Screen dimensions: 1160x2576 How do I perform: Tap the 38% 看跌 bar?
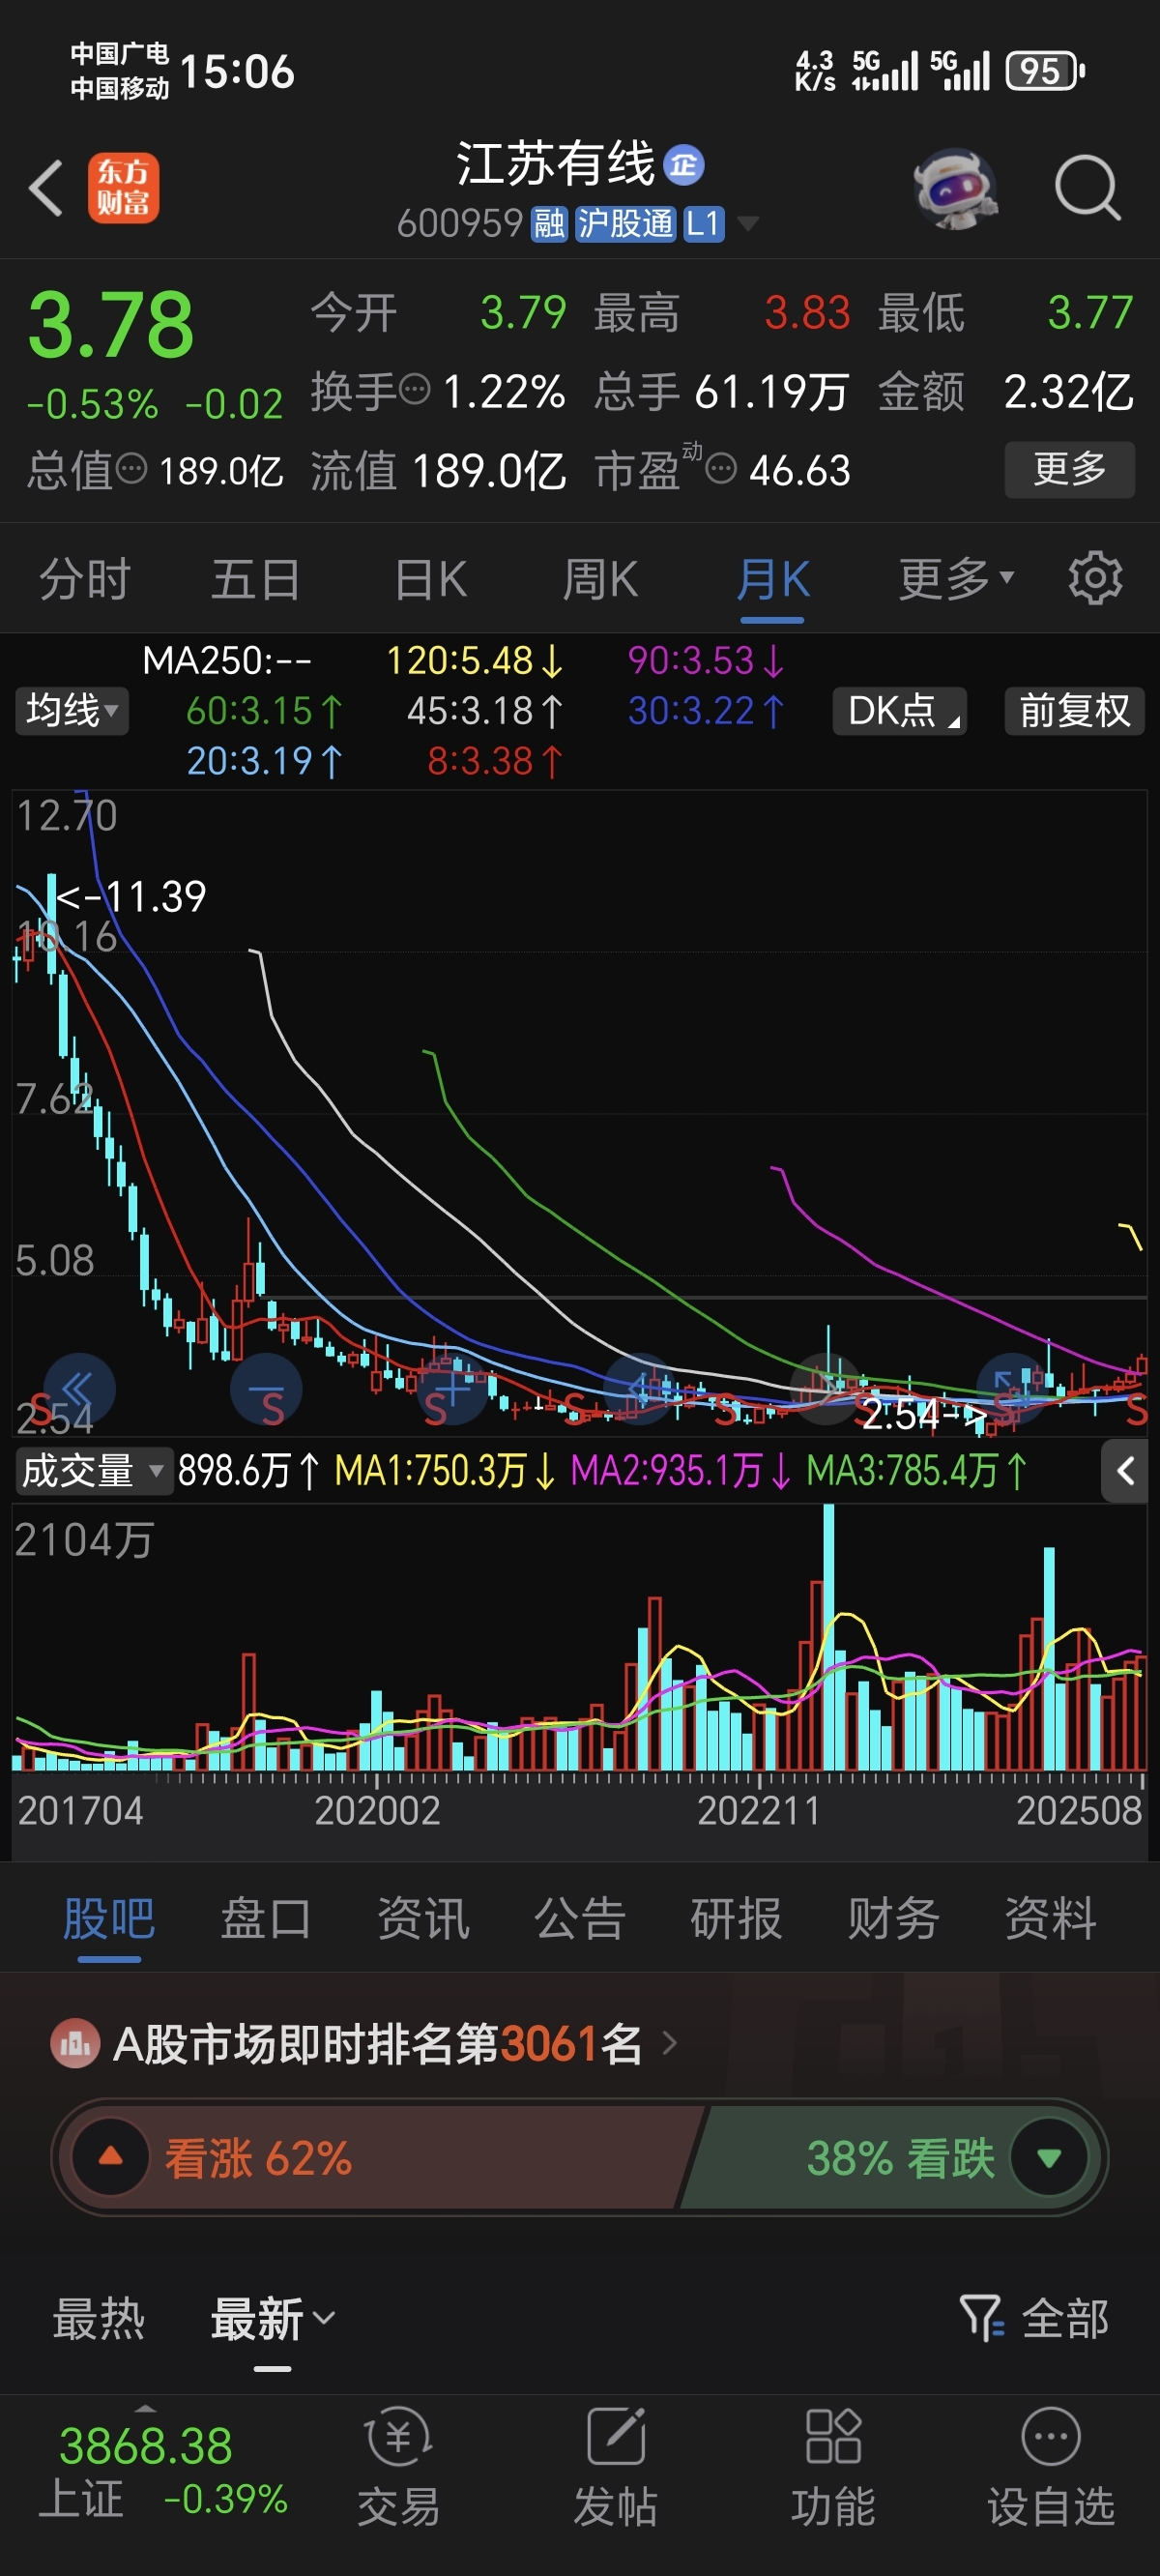[890, 2157]
